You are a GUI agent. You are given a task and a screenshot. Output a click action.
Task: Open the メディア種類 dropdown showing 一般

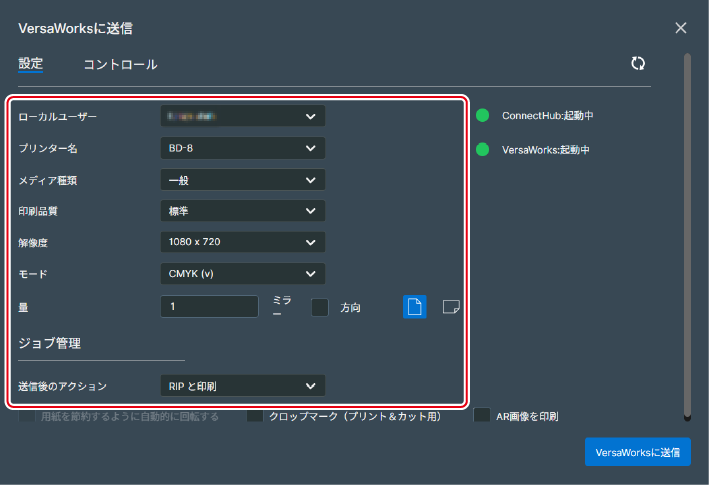coord(243,180)
